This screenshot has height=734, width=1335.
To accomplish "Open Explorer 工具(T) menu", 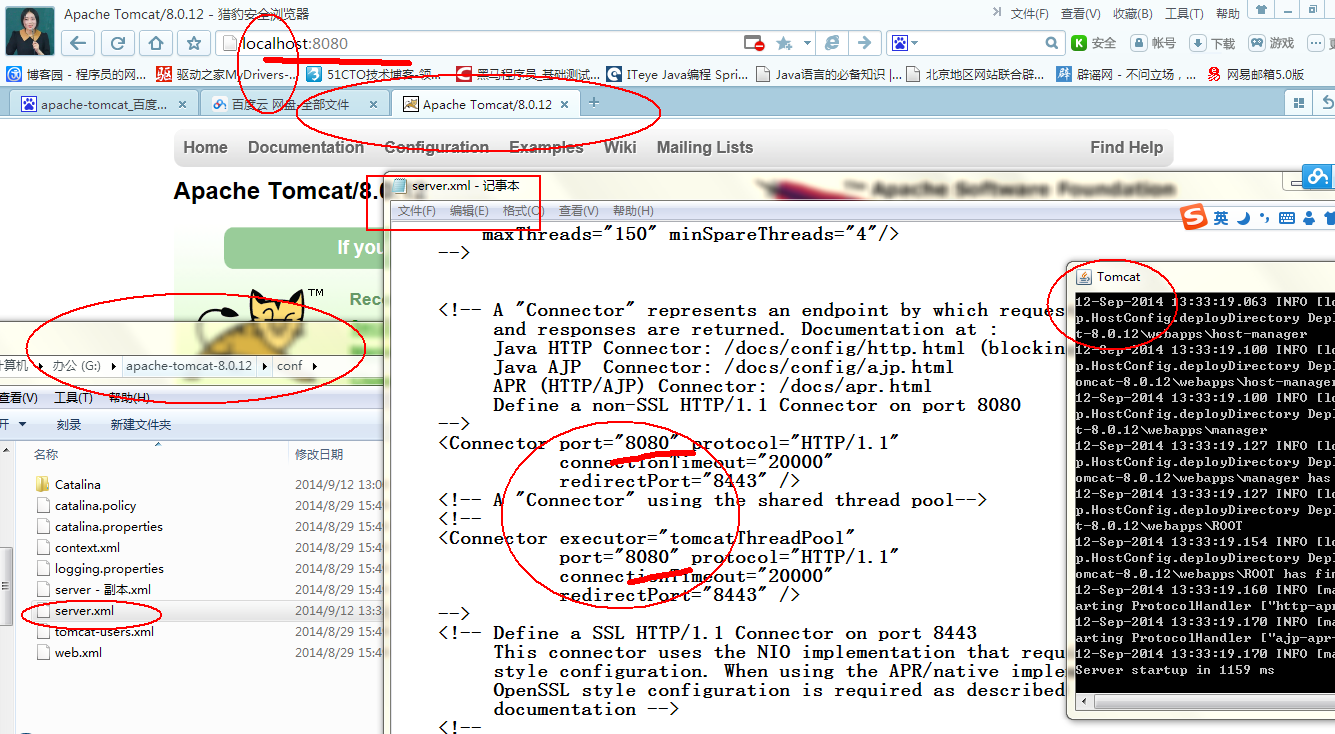I will 72,398.
